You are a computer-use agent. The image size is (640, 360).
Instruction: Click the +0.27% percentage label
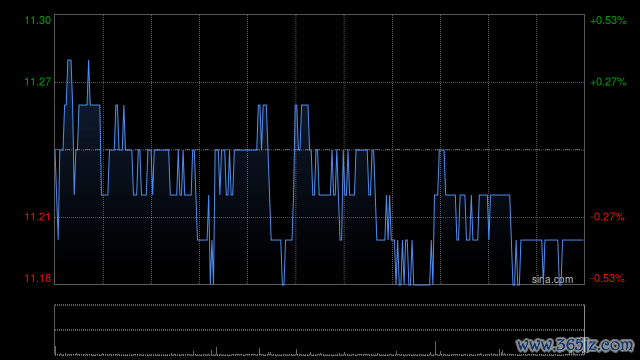pos(608,82)
